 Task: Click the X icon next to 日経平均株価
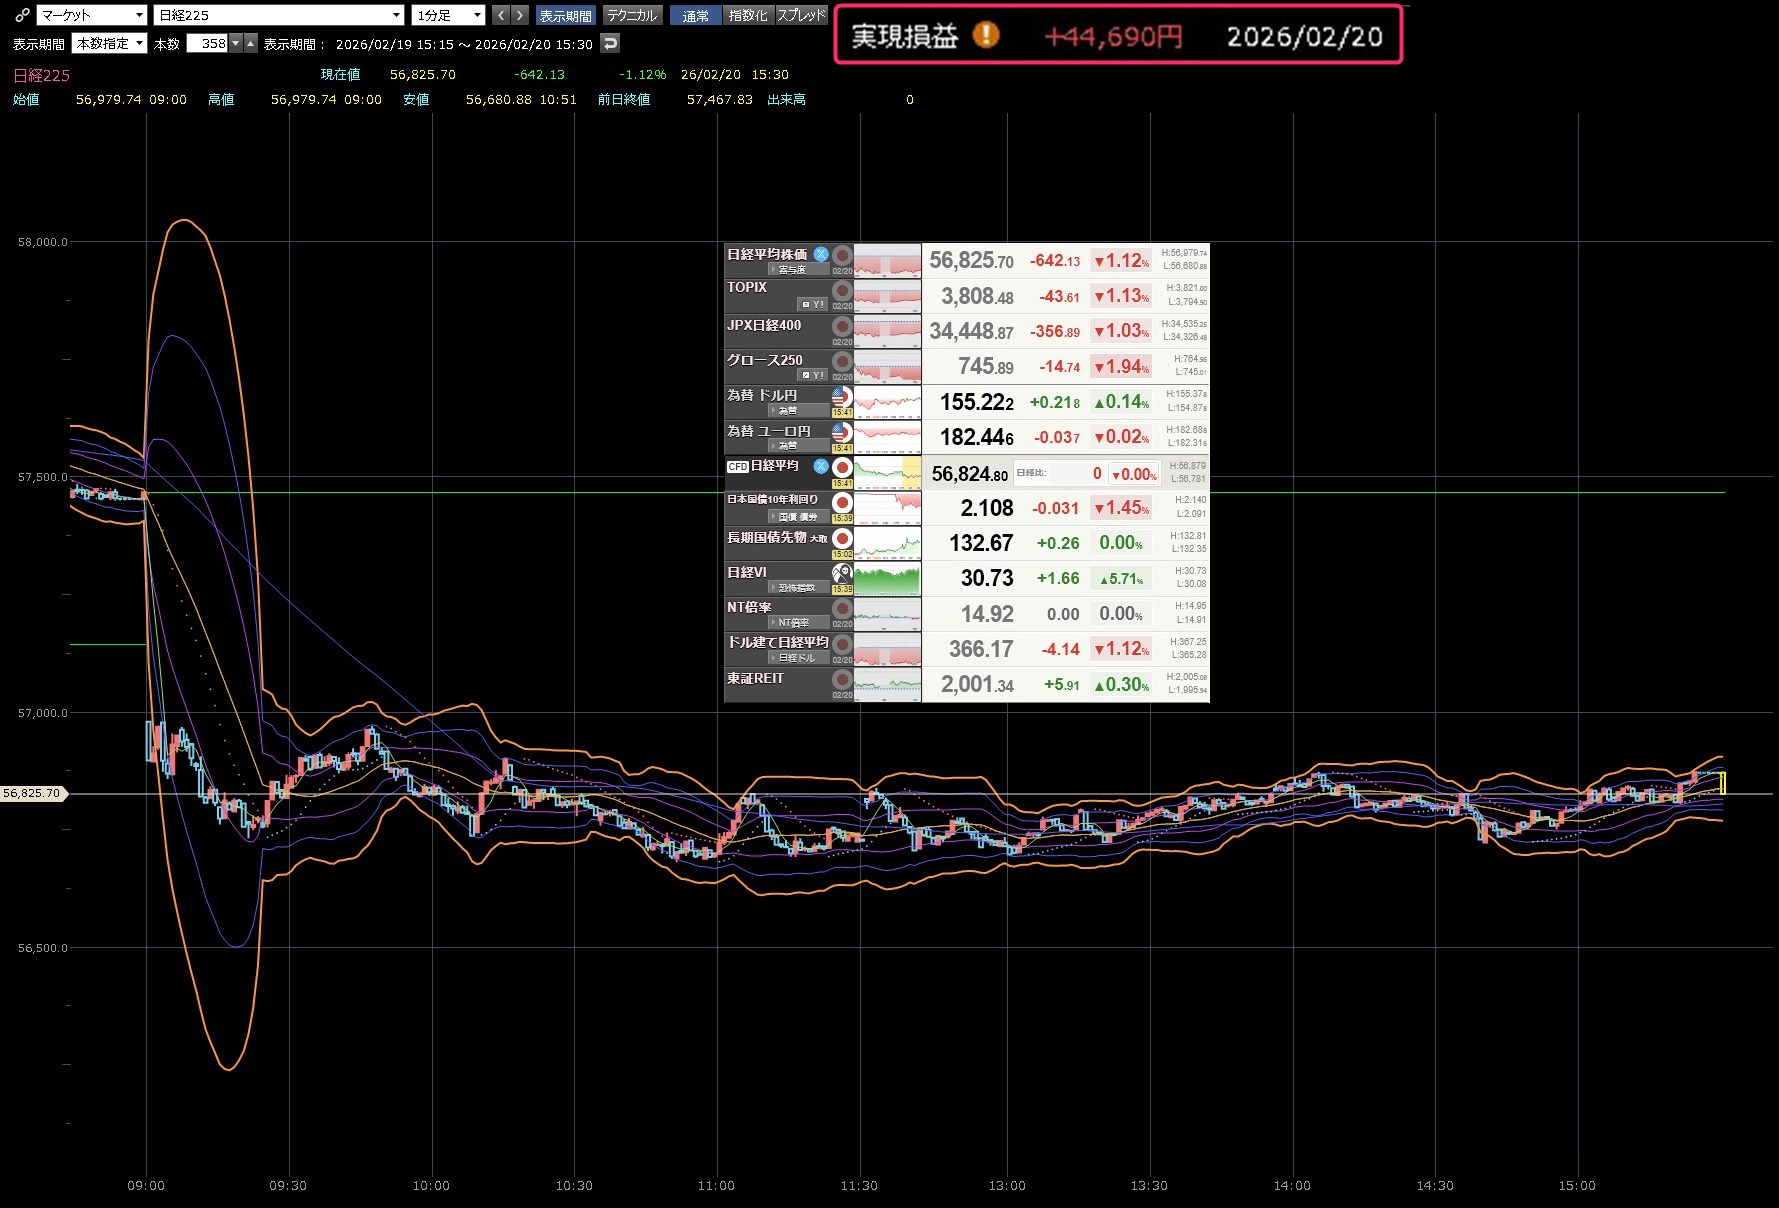pyautogui.click(x=821, y=254)
